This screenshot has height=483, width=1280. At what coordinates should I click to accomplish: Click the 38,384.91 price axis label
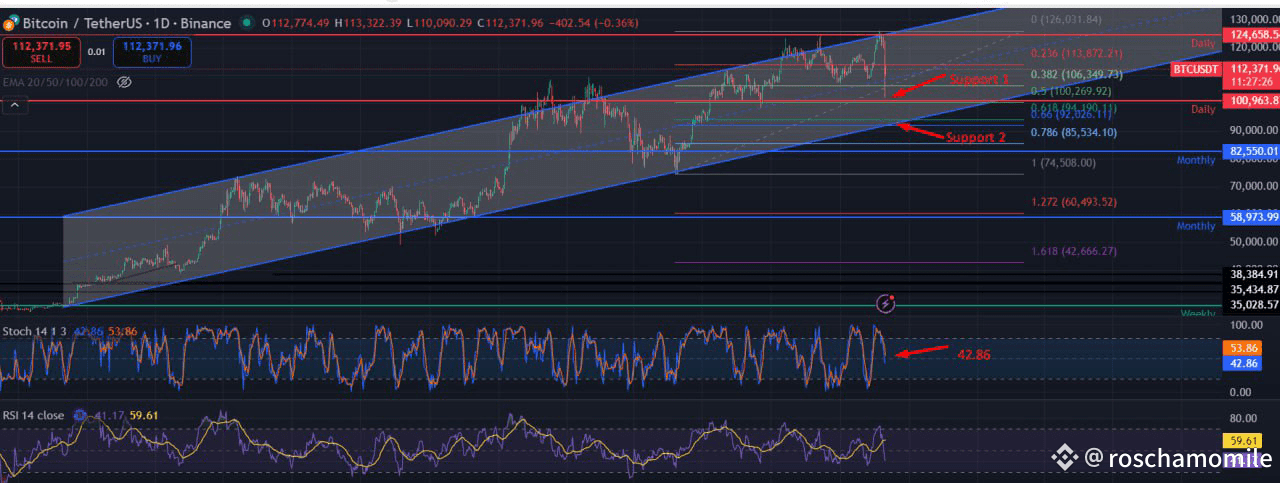tap(1252, 274)
